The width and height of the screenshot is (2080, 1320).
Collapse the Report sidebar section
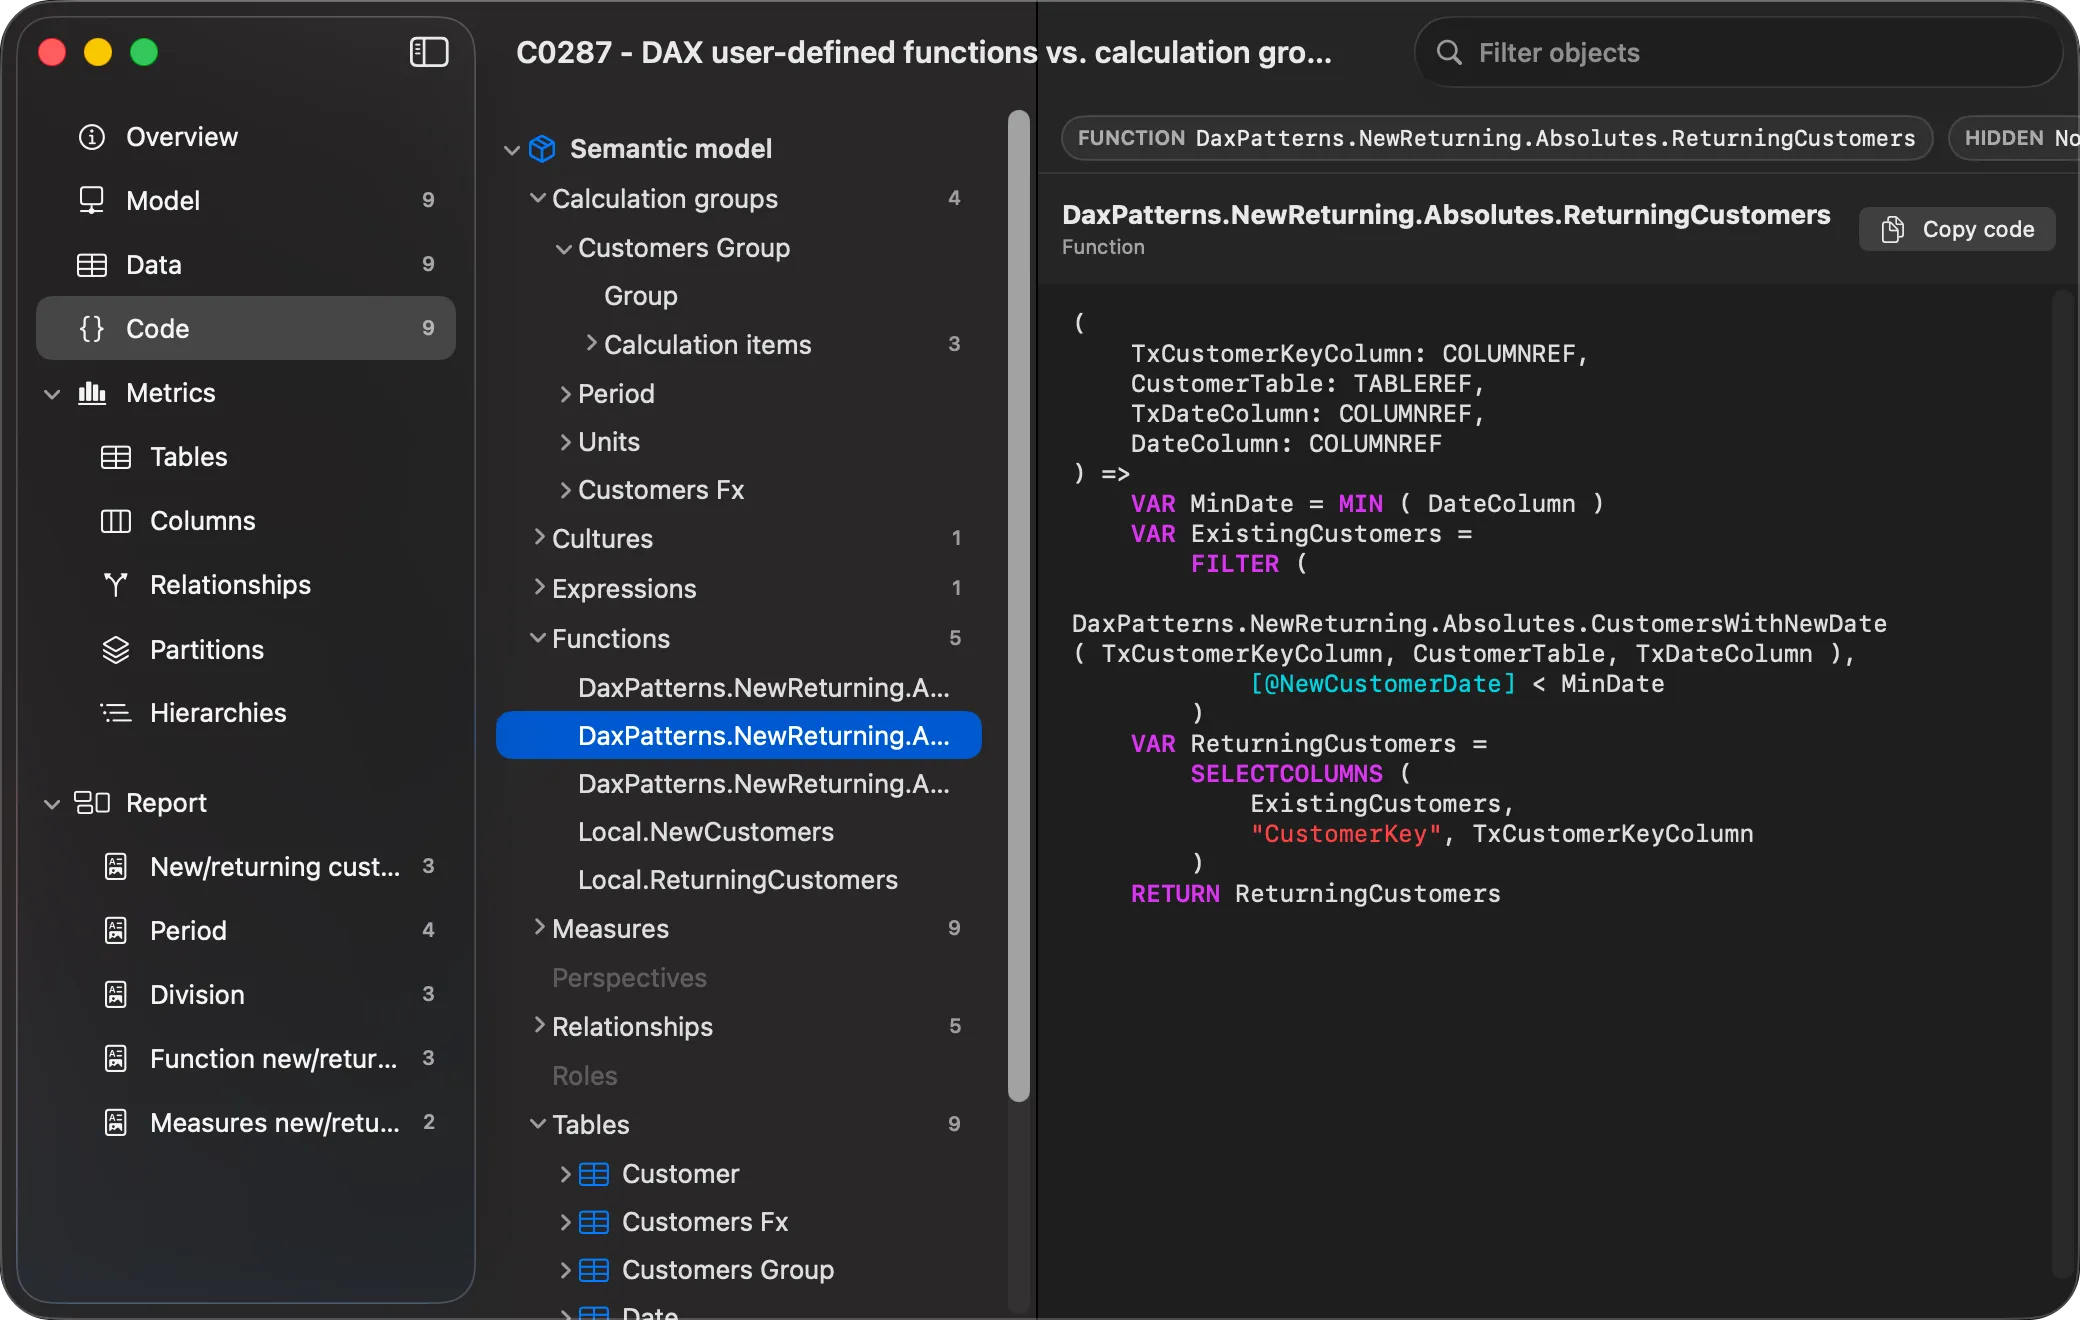point(52,804)
